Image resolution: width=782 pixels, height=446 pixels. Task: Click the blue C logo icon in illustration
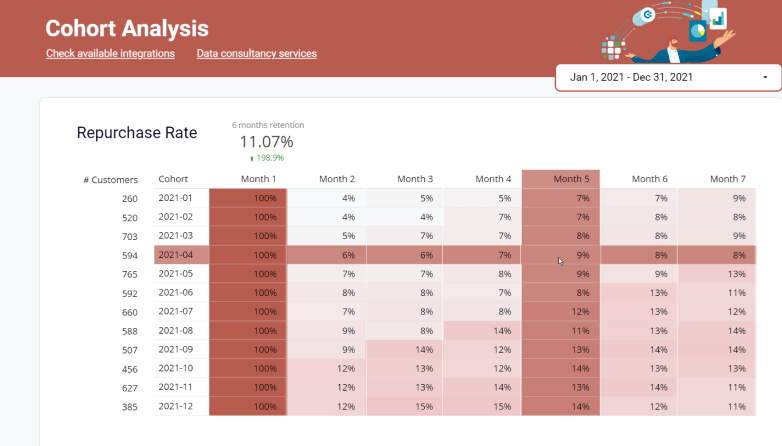click(x=647, y=15)
